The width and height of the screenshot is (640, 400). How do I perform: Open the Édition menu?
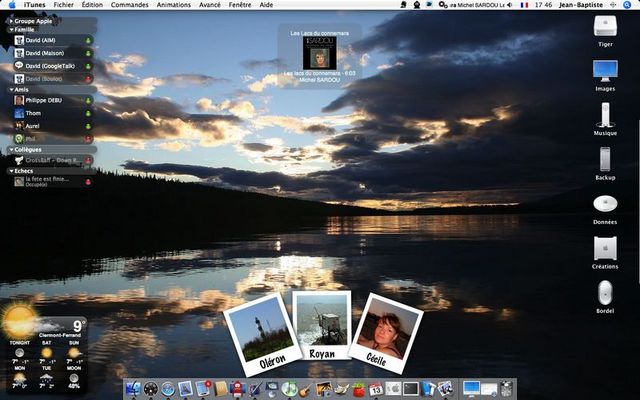pyautogui.click(x=92, y=5)
